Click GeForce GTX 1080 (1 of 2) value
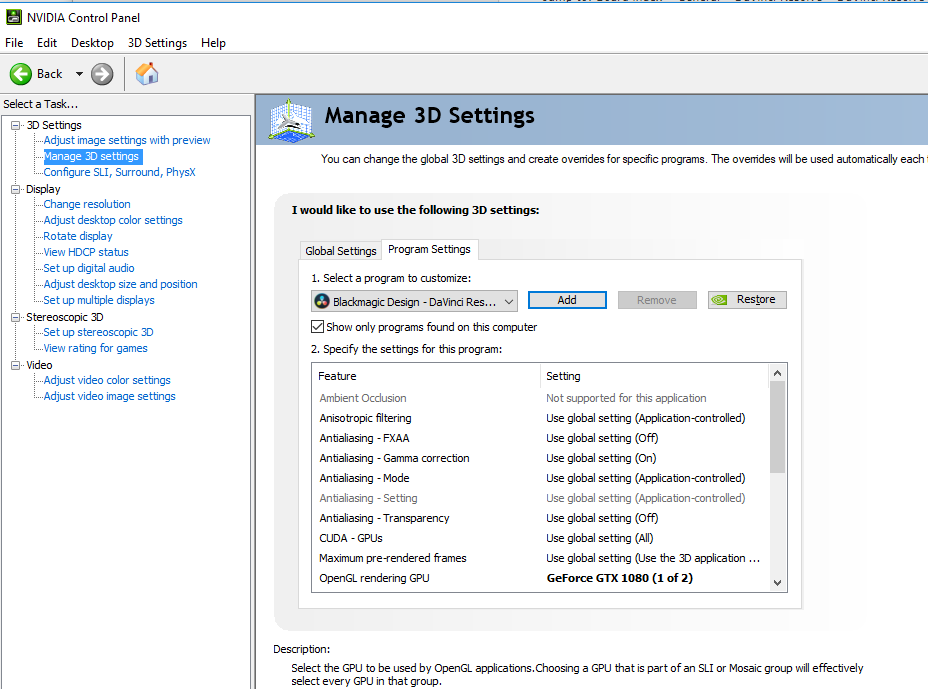The image size is (928, 689). click(620, 578)
